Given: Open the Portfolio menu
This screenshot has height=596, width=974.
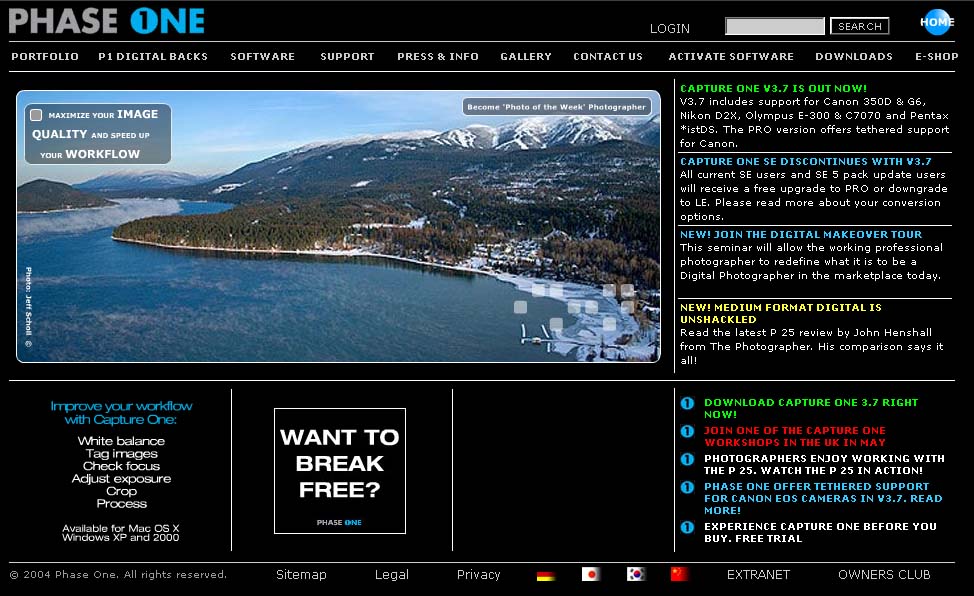Looking at the screenshot, I should (45, 57).
